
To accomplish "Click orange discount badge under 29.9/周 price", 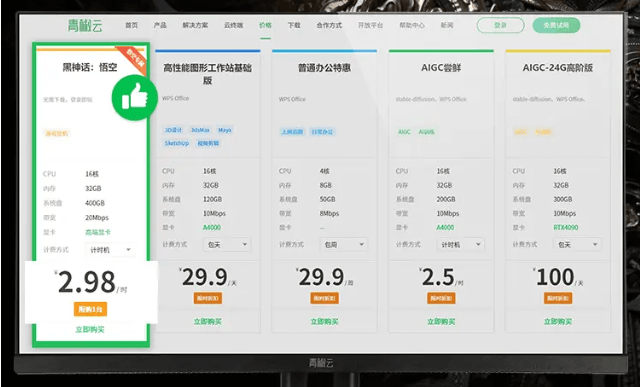I will point(324,298).
